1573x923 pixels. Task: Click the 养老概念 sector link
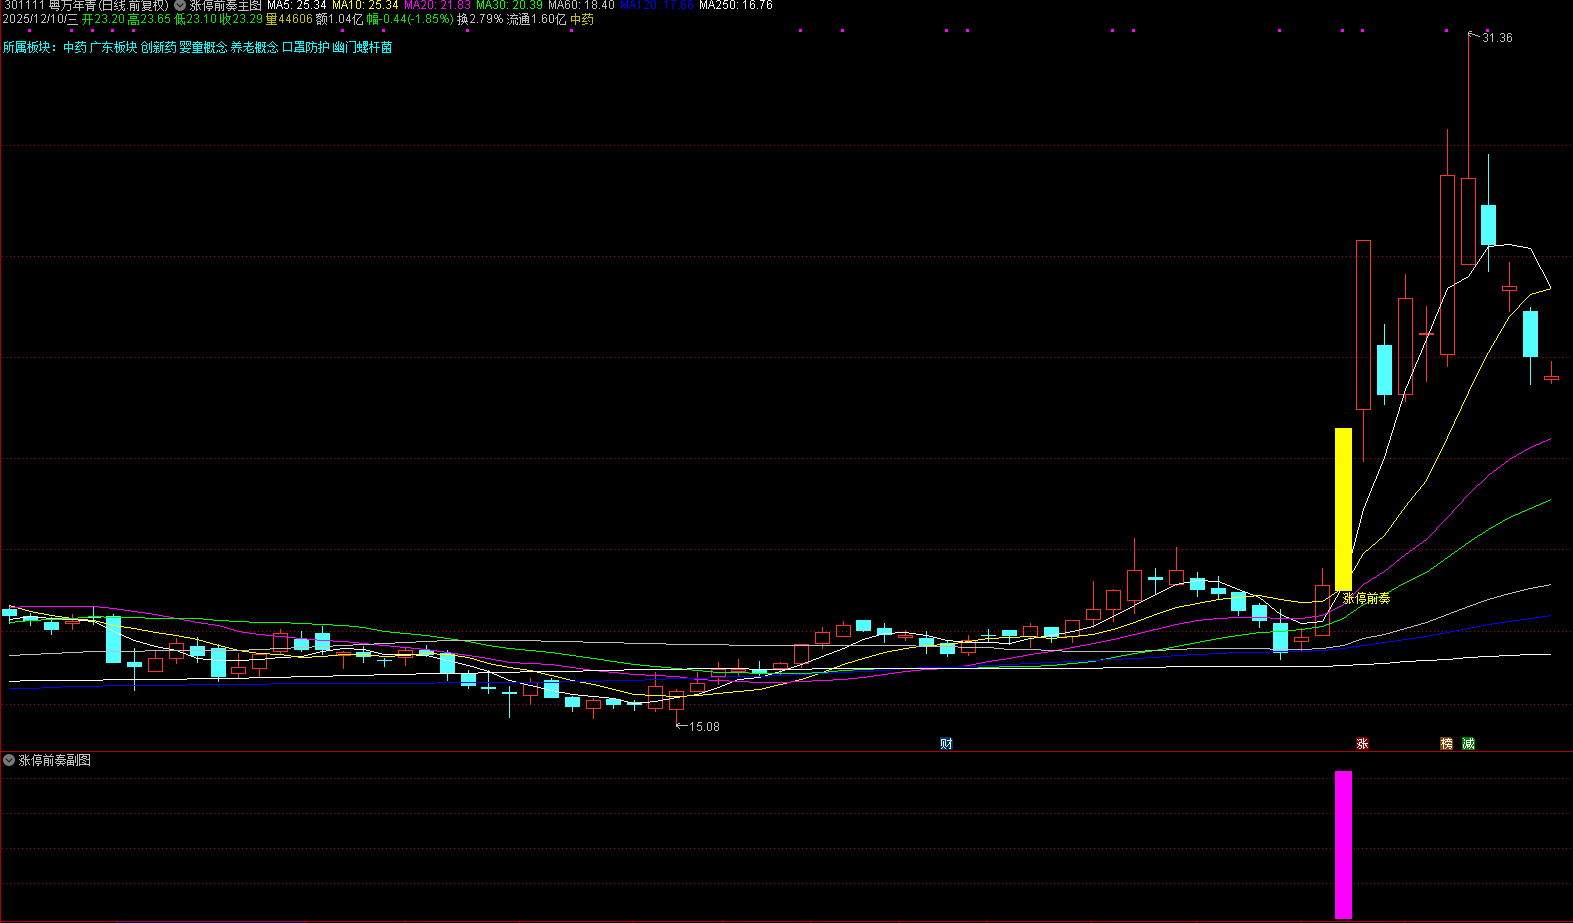(x=255, y=47)
